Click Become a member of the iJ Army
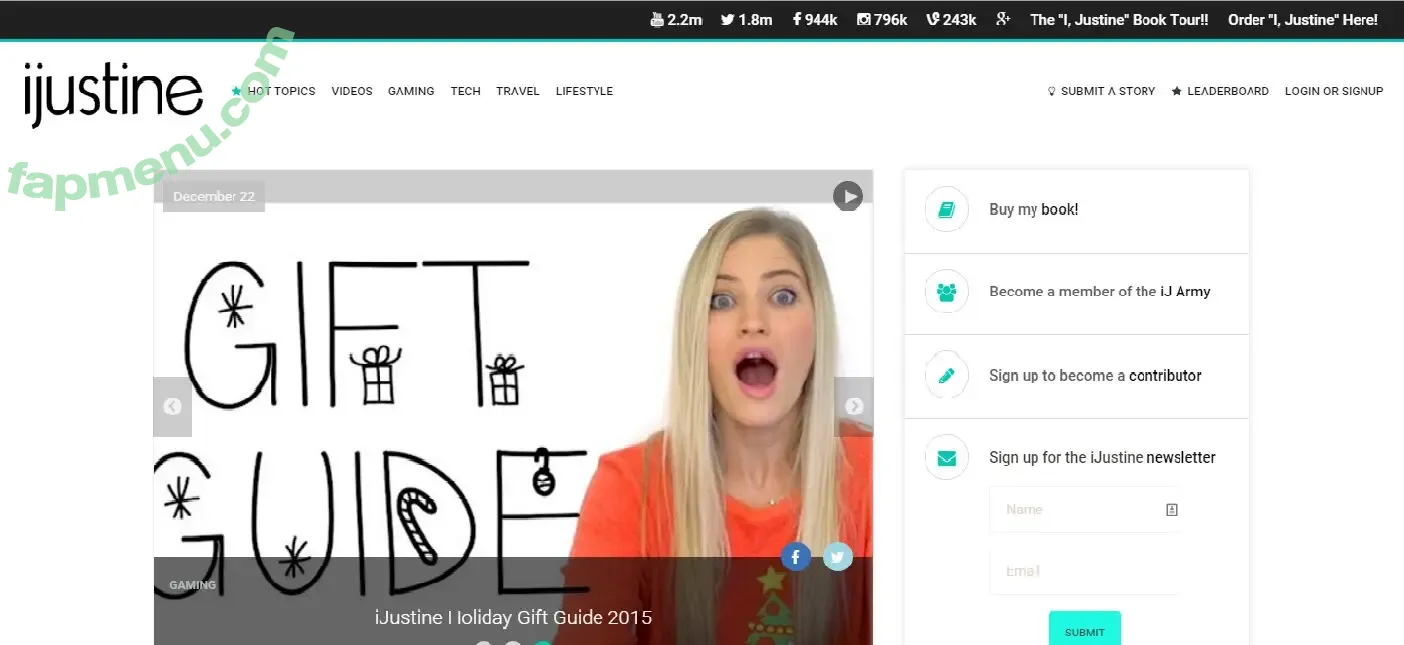 coord(1099,292)
